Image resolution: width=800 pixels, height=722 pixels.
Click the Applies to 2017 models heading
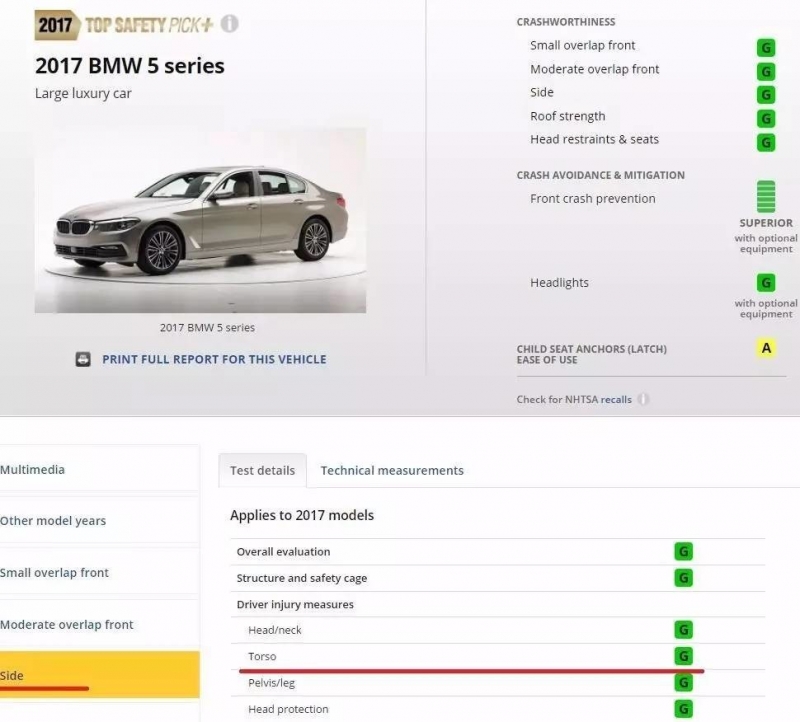pos(302,515)
